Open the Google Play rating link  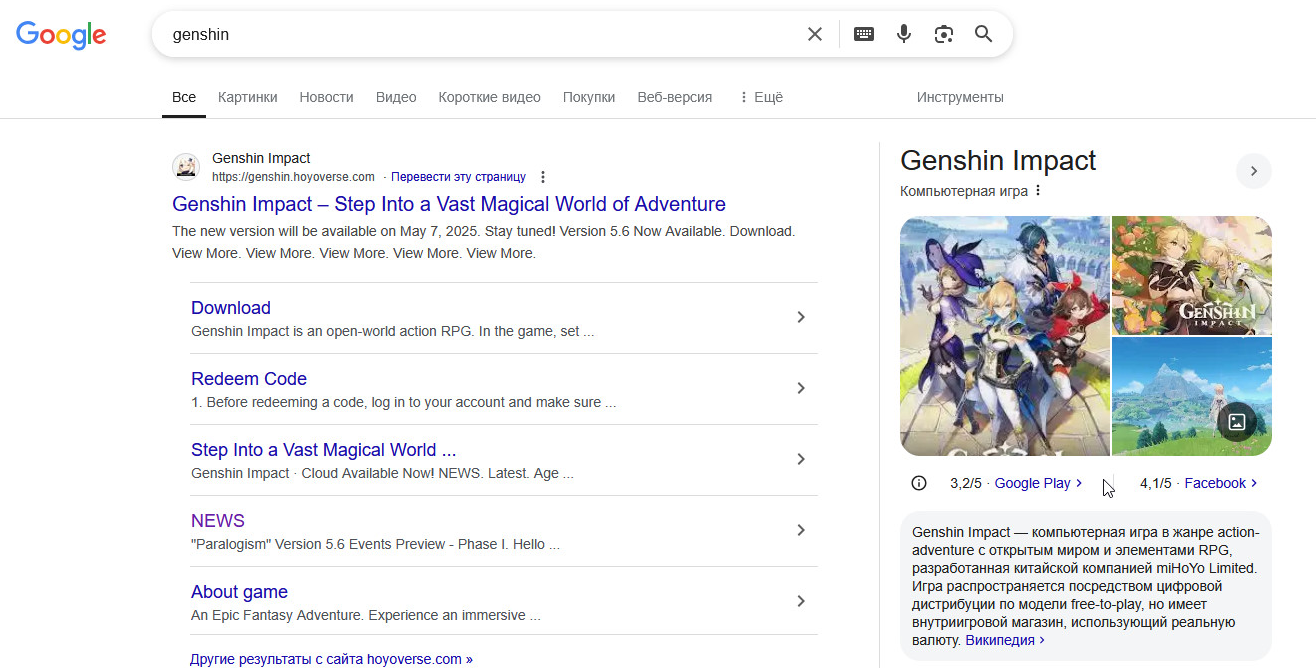point(1038,483)
